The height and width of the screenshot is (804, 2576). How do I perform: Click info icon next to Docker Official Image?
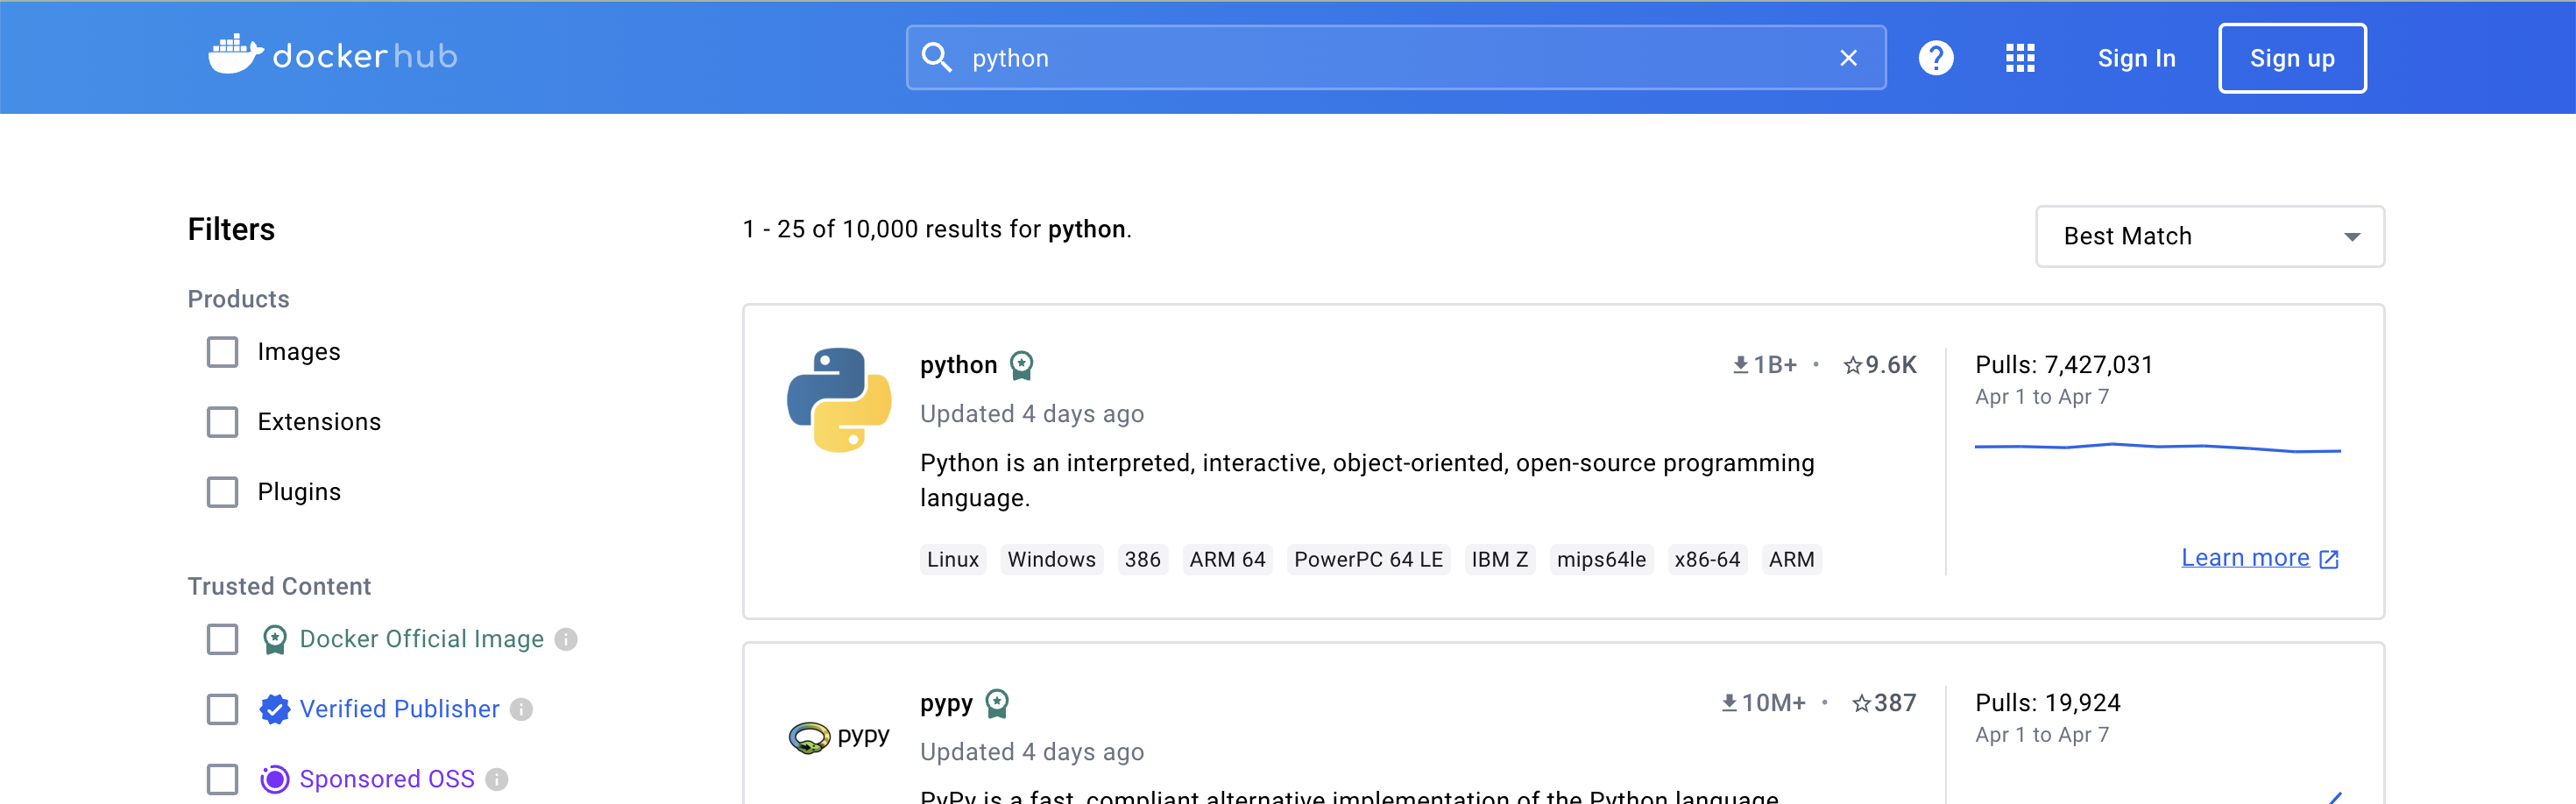point(566,639)
